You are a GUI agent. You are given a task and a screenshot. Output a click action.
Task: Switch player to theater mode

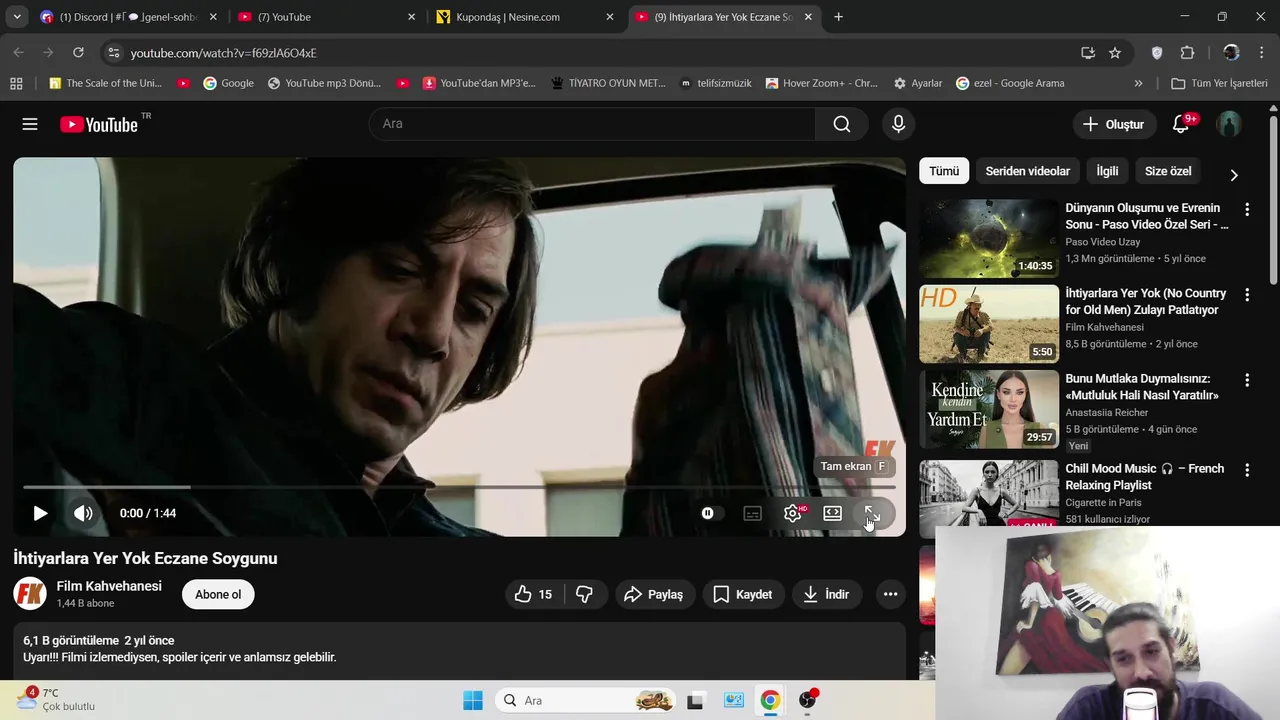click(x=832, y=513)
